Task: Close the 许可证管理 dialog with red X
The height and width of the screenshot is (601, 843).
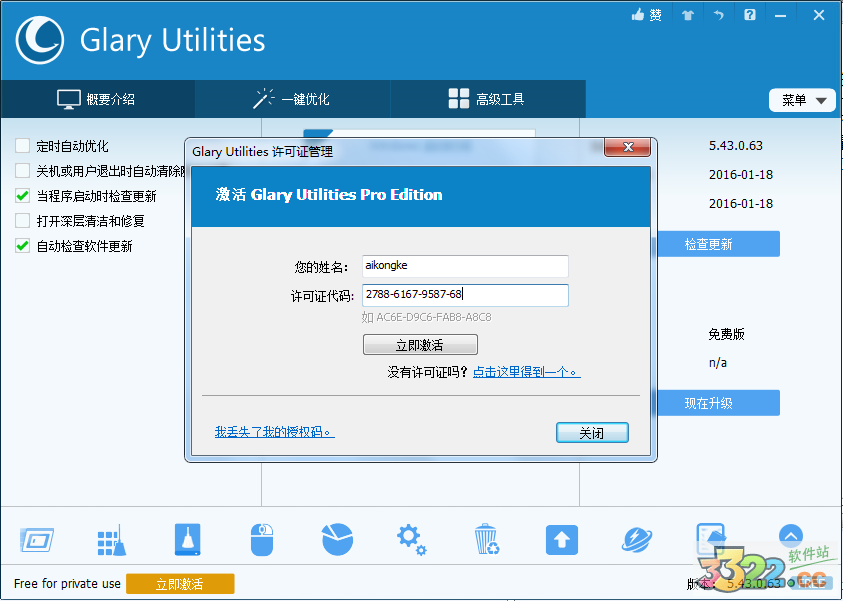Action: coord(627,147)
